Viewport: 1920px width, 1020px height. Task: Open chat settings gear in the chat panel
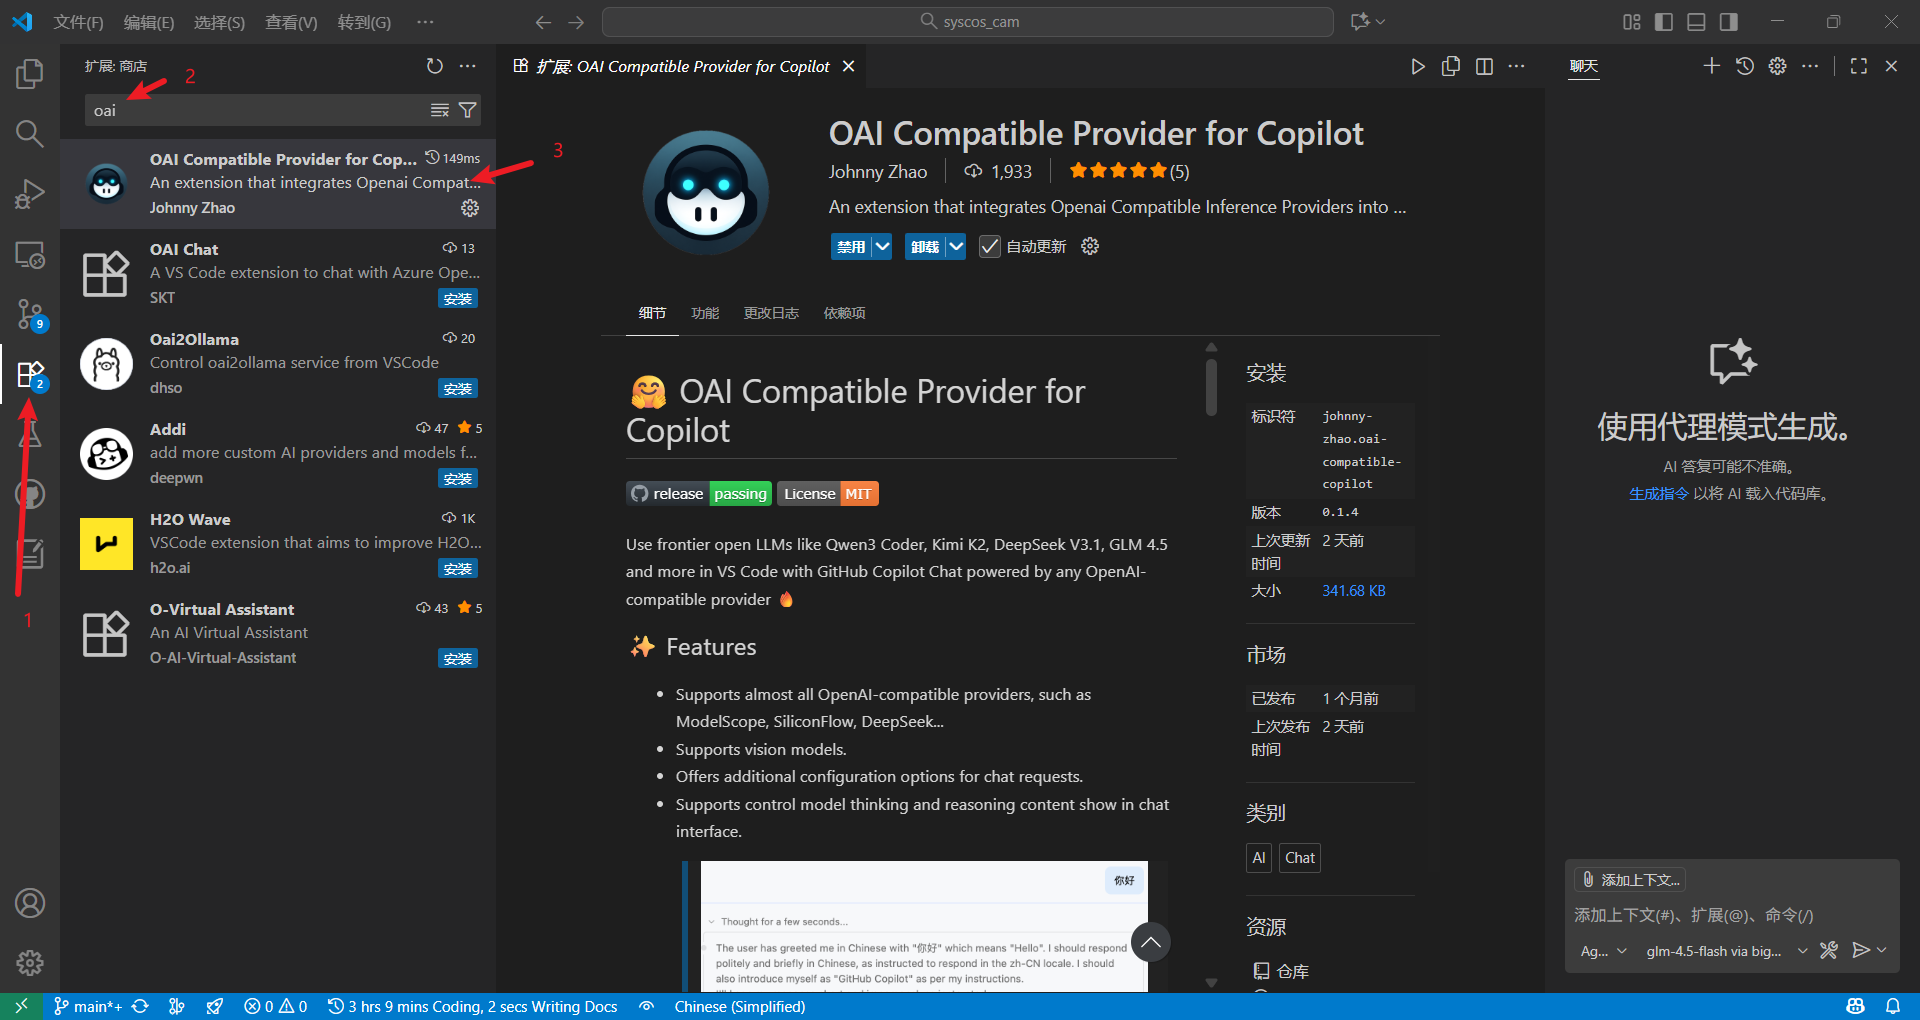tap(1777, 66)
